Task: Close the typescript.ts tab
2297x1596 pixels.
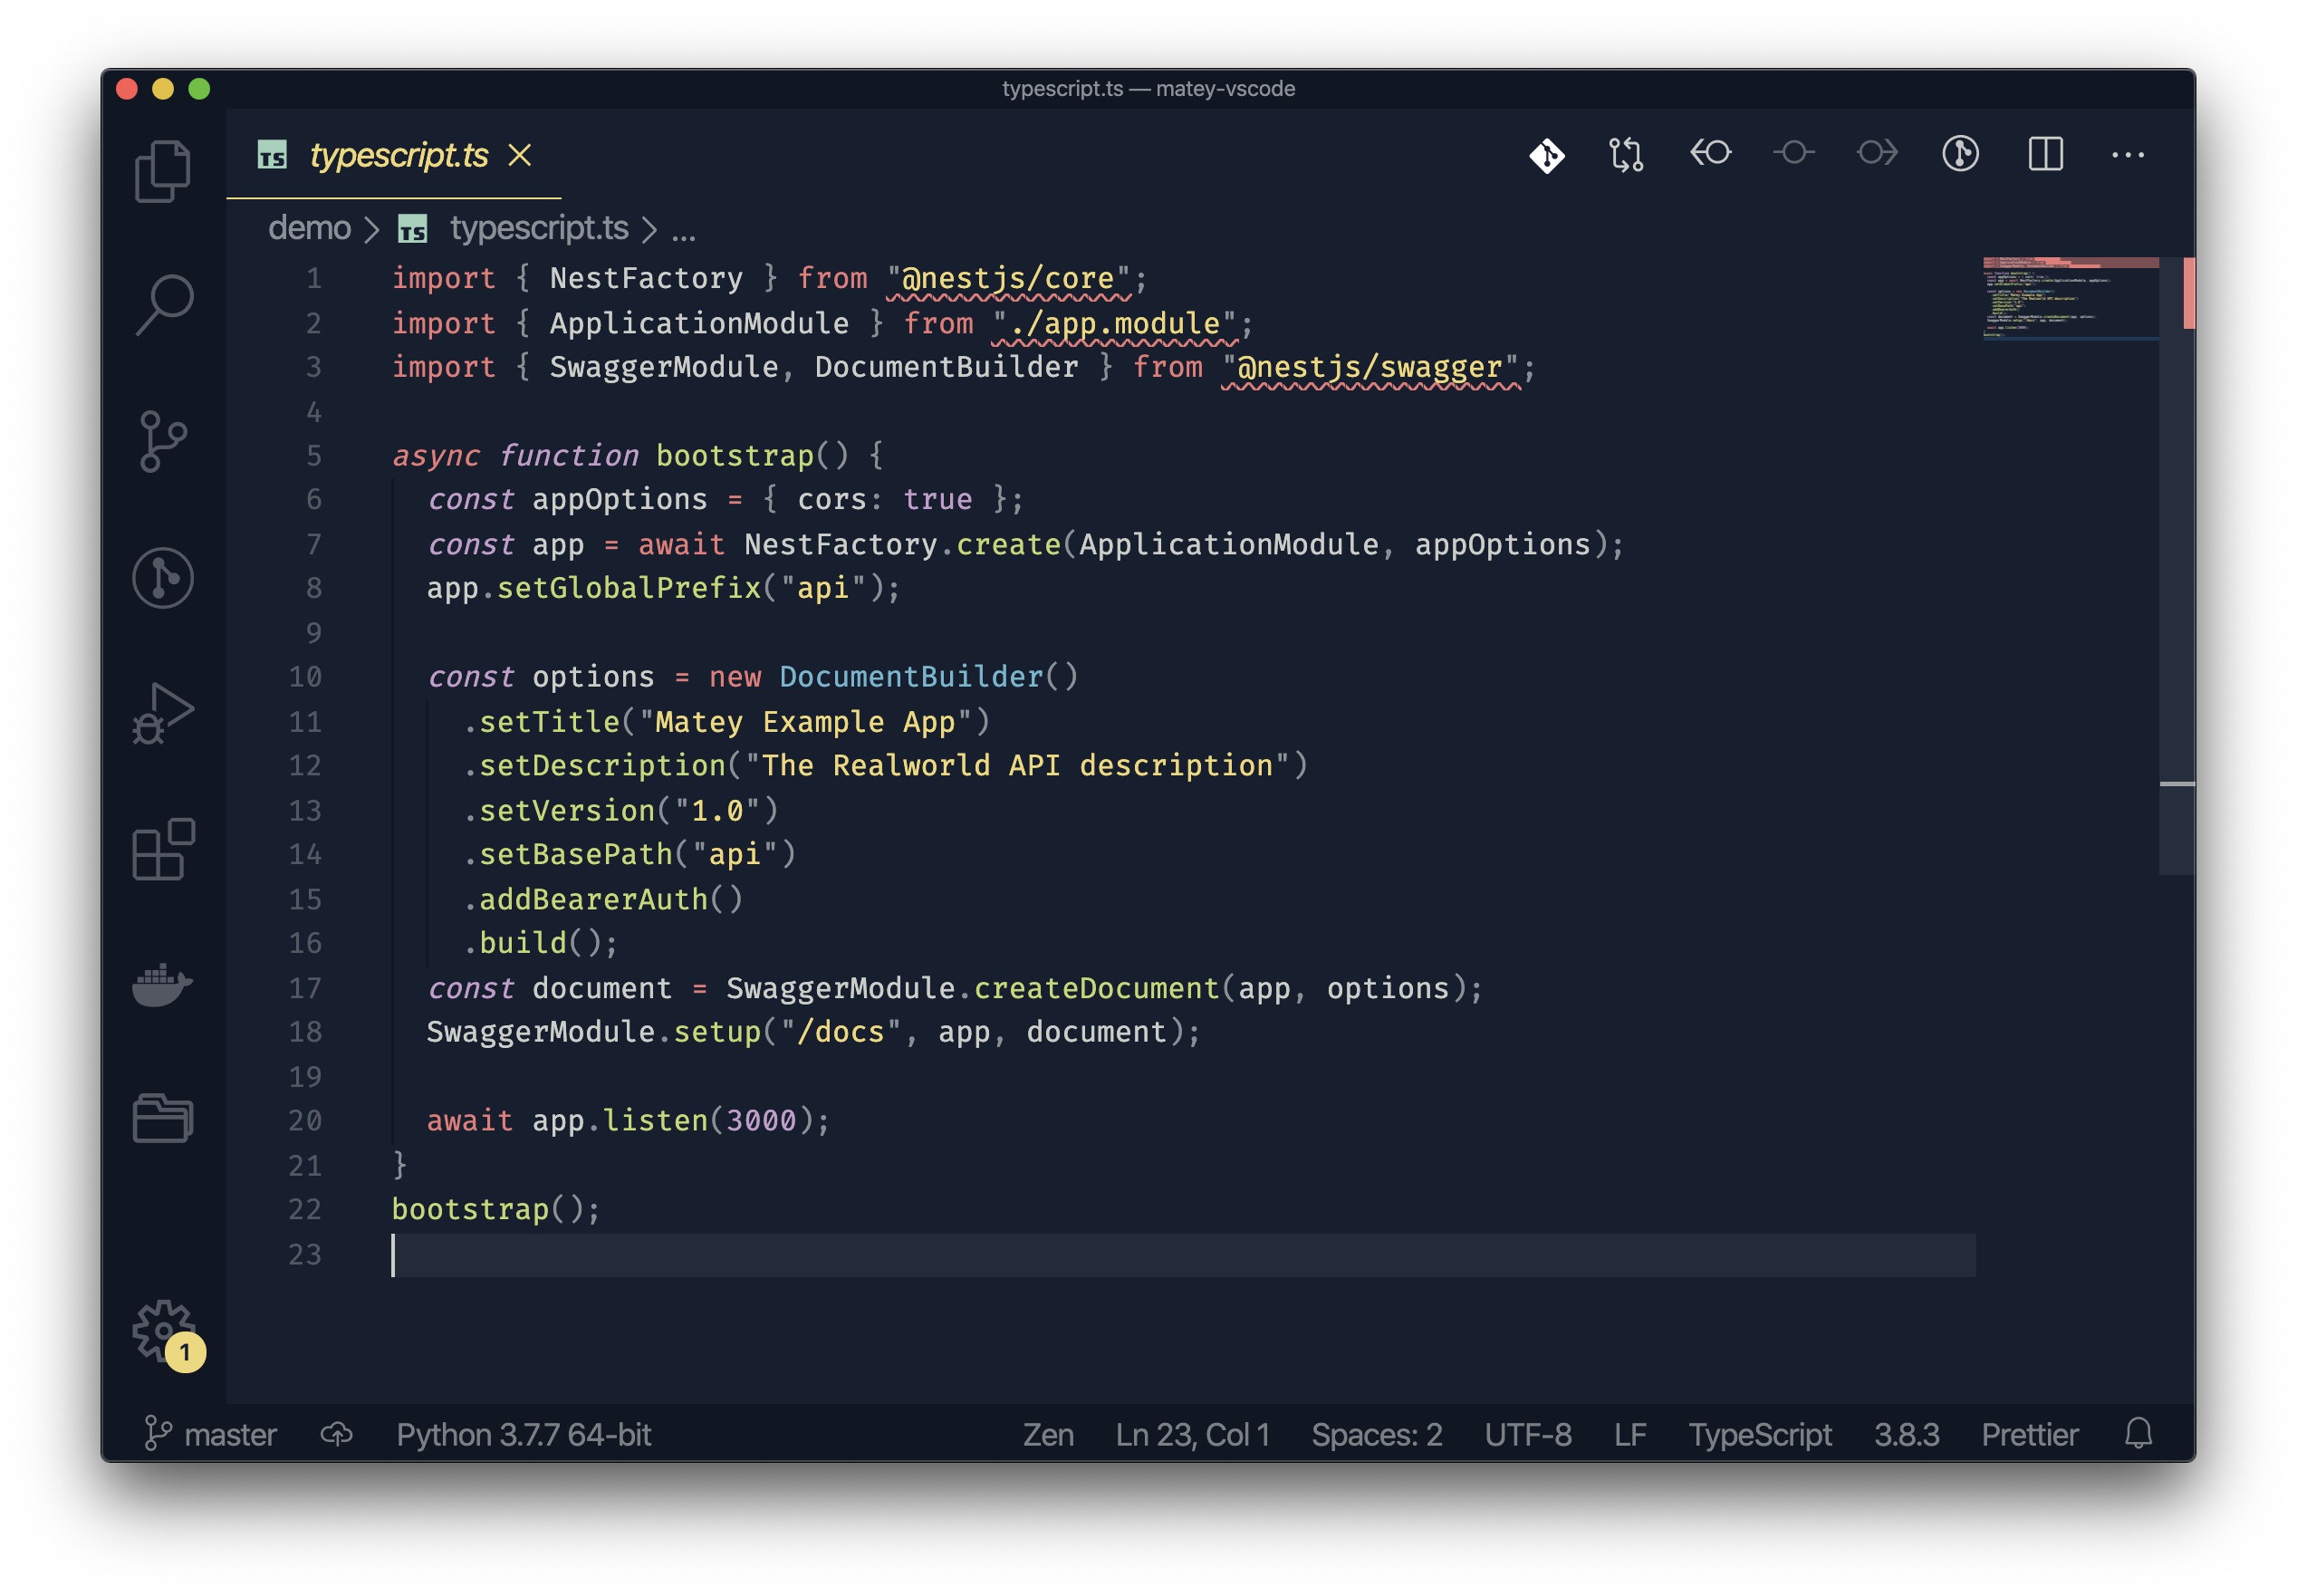Action: pyautogui.click(x=519, y=155)
